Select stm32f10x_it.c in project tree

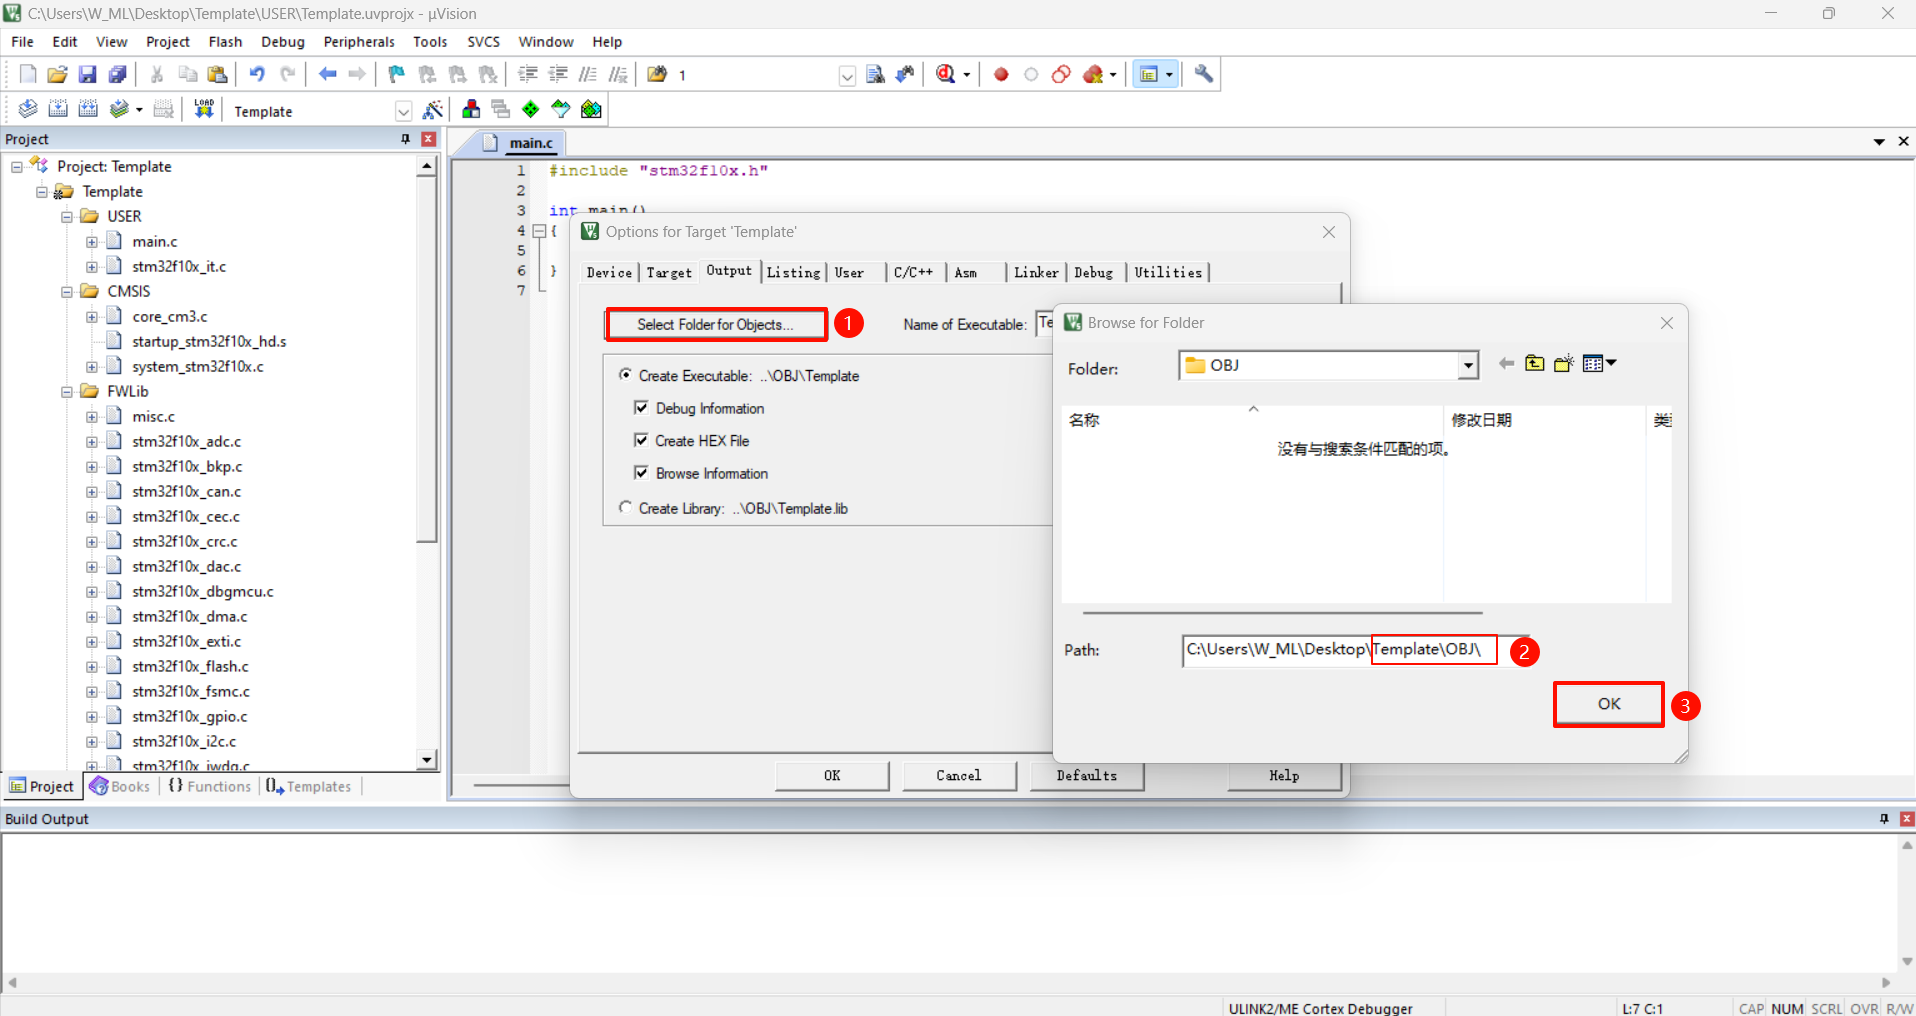[179, 266]
